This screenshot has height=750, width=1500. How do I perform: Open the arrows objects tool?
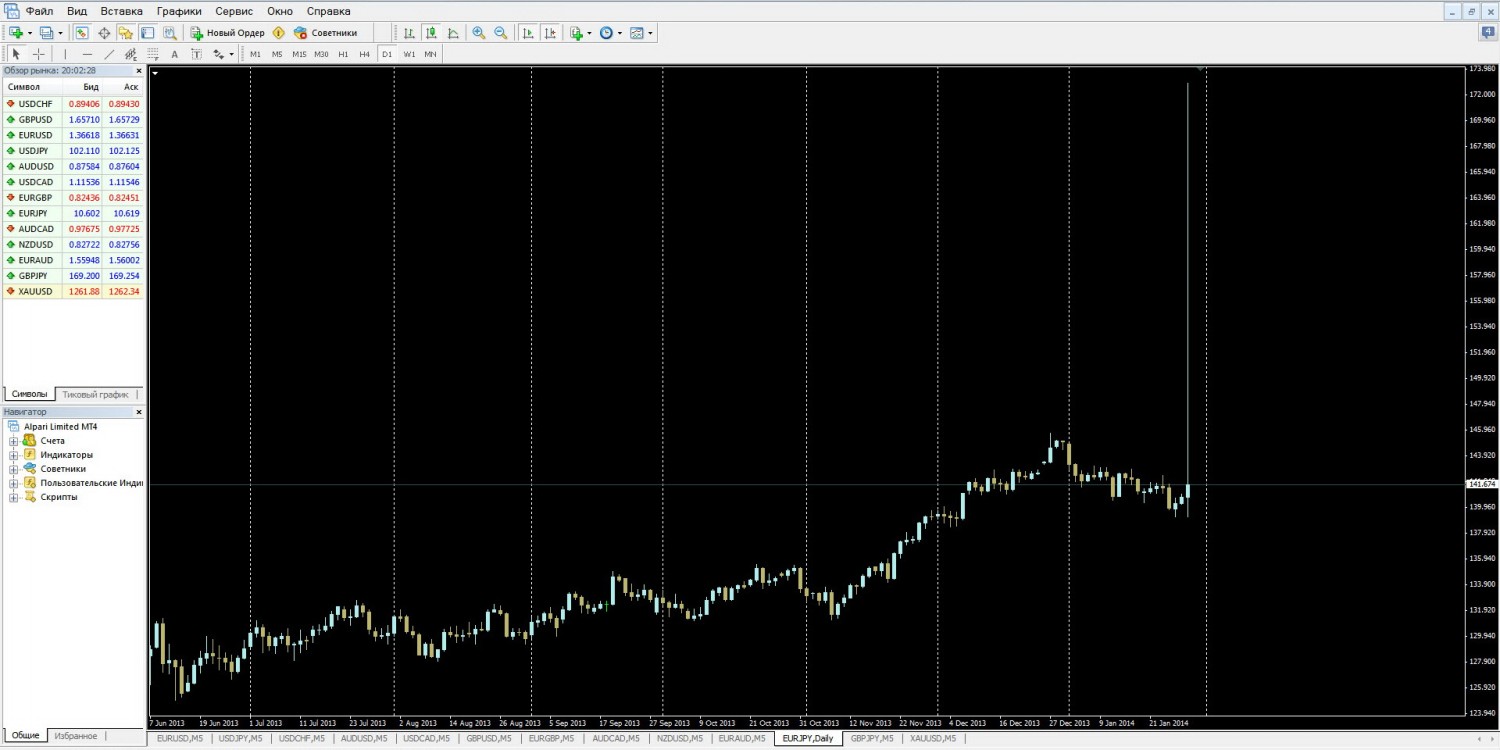(x=219, y=54)
